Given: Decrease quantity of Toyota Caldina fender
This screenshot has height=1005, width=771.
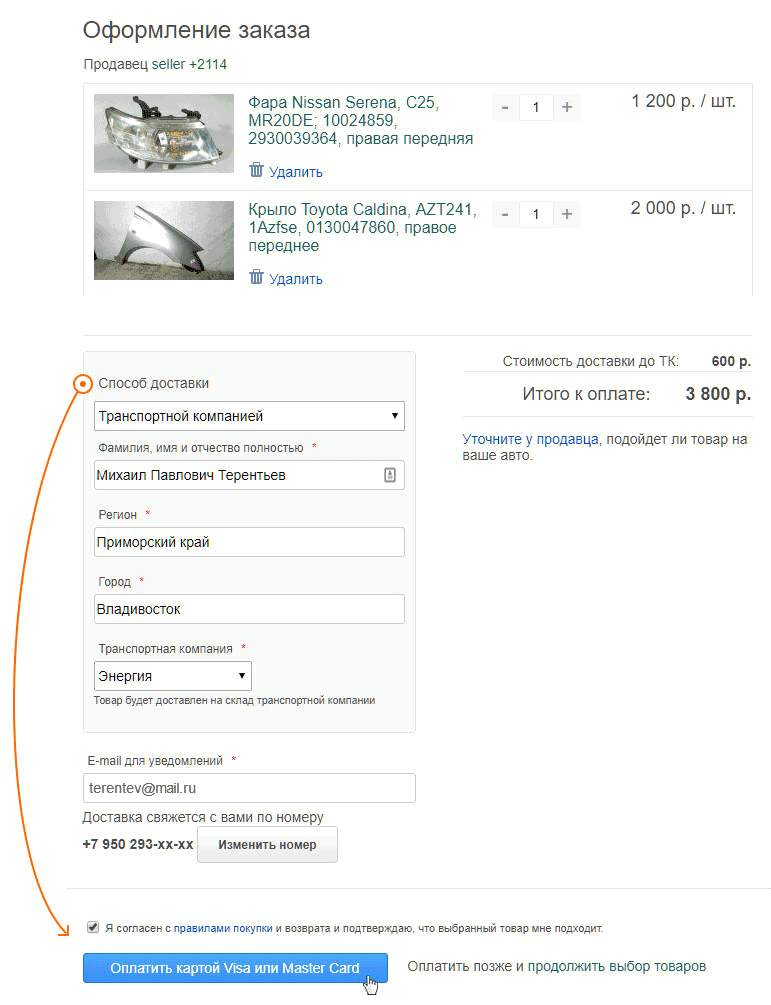Looking at the screenshot, I should pyautogui.click(x=505, y=214).
